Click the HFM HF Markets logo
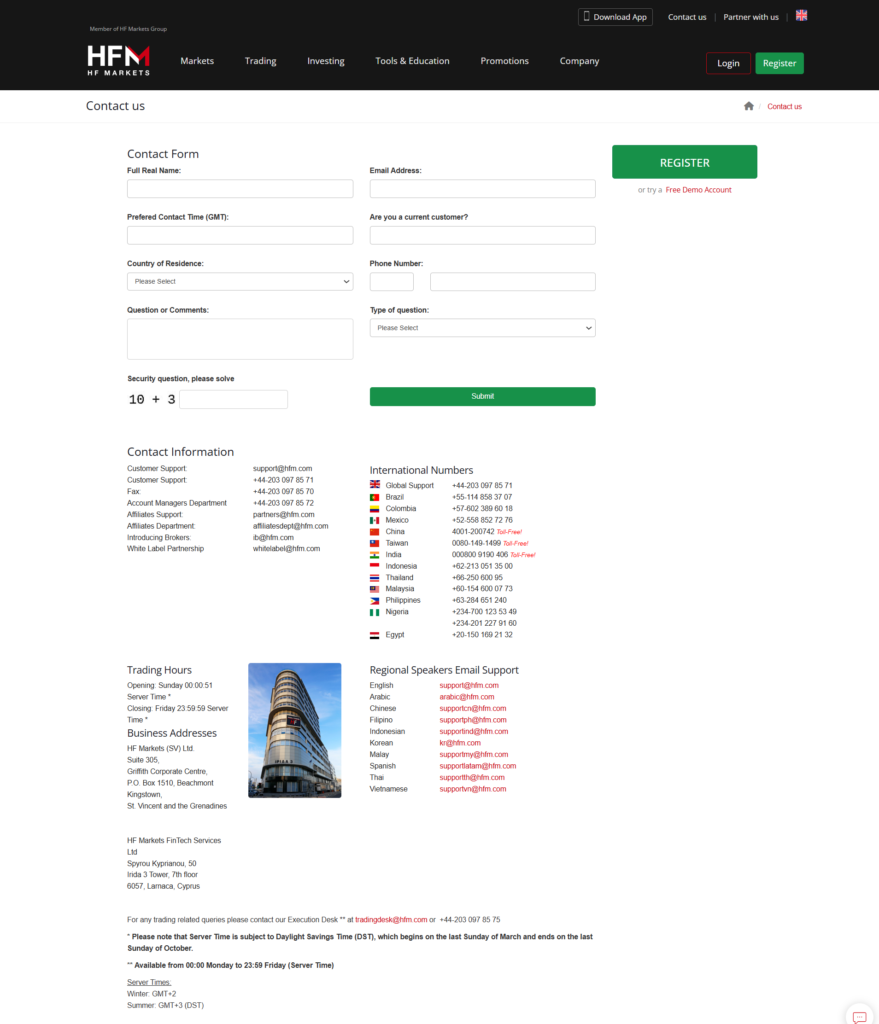Image resolution: width=879 pixels, height=1024 pixels. click(119, 60)
